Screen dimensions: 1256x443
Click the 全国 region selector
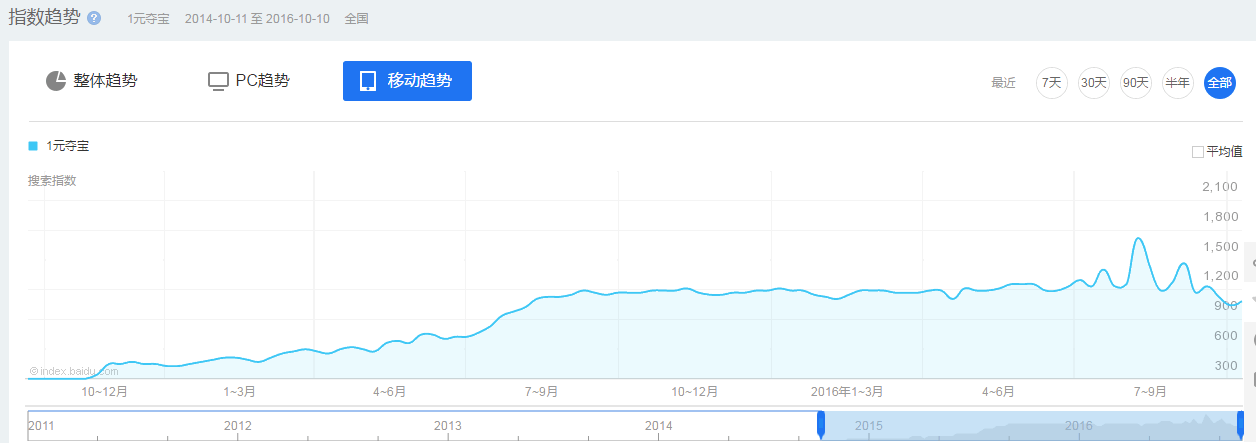pyautogui.click(x=356, y=19)
